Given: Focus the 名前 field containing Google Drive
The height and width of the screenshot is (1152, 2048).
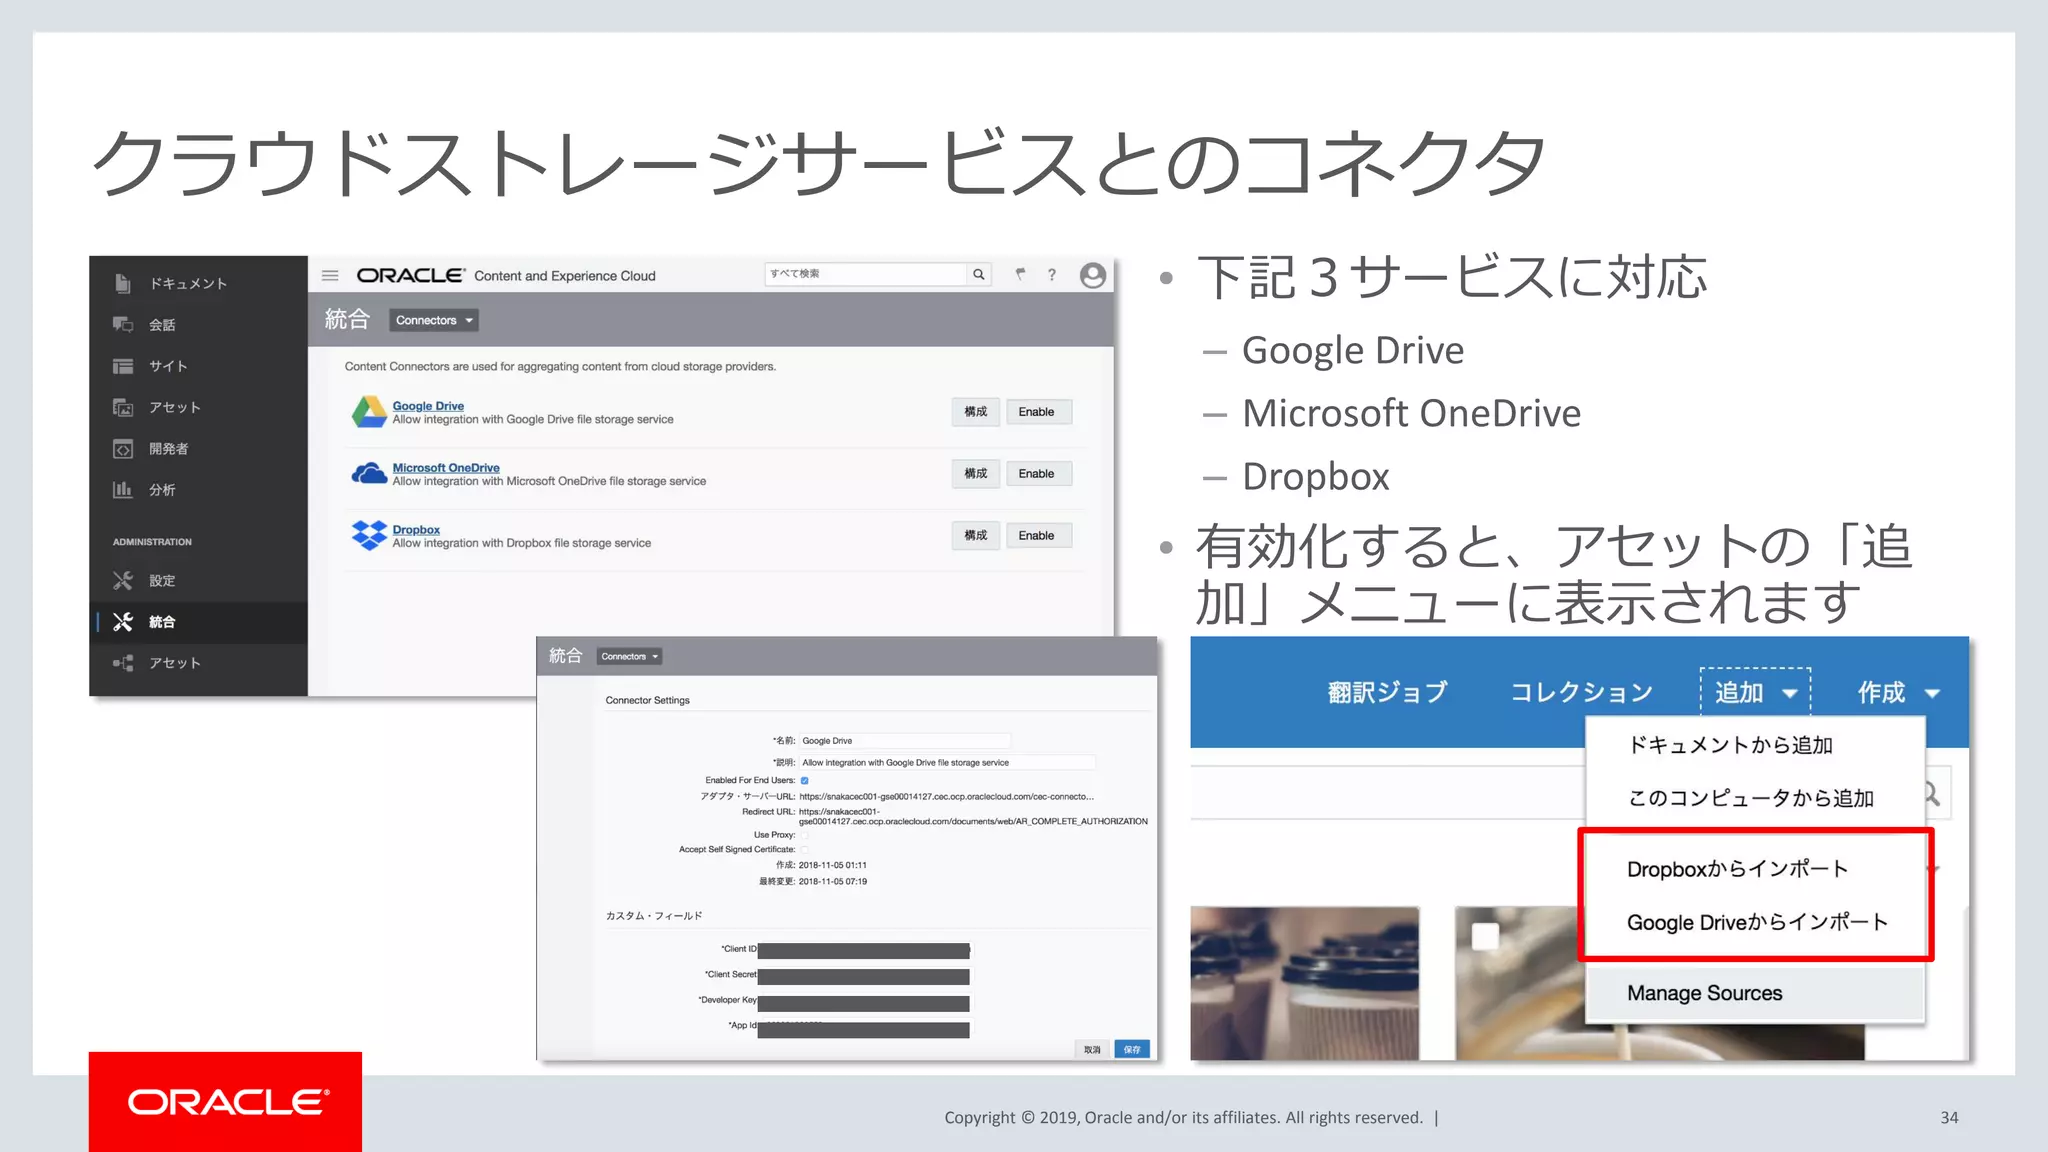Looking at the screenshot, I should [x=905, y=741].
